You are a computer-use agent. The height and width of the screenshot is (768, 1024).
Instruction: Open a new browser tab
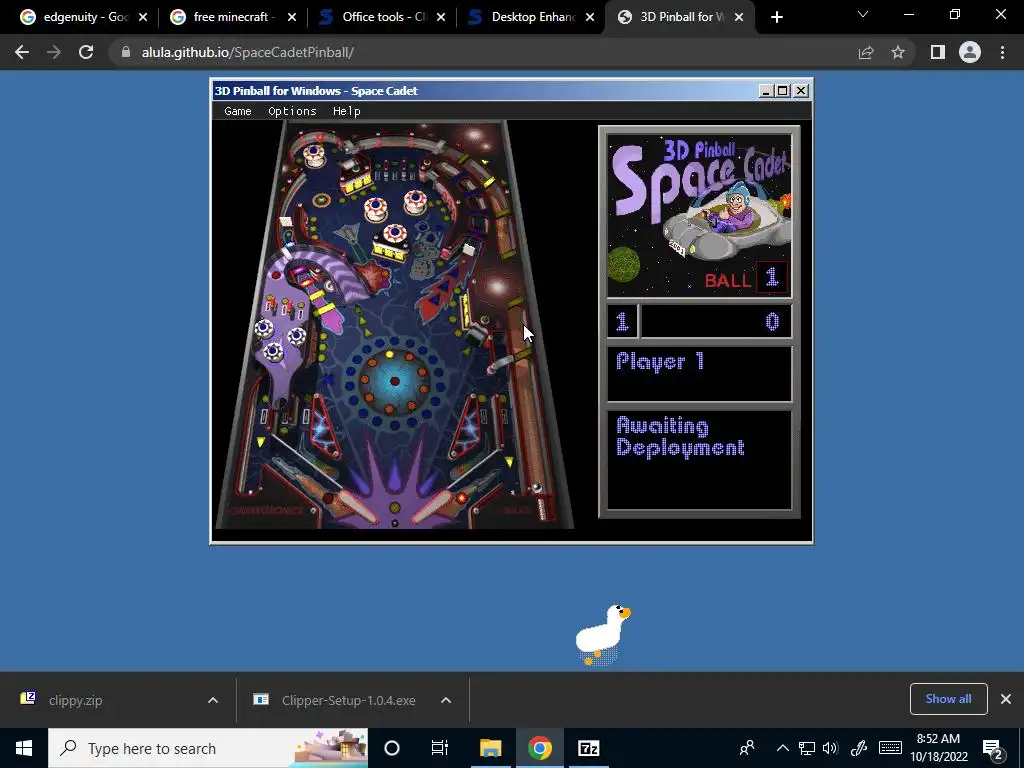tap(776, 18)
